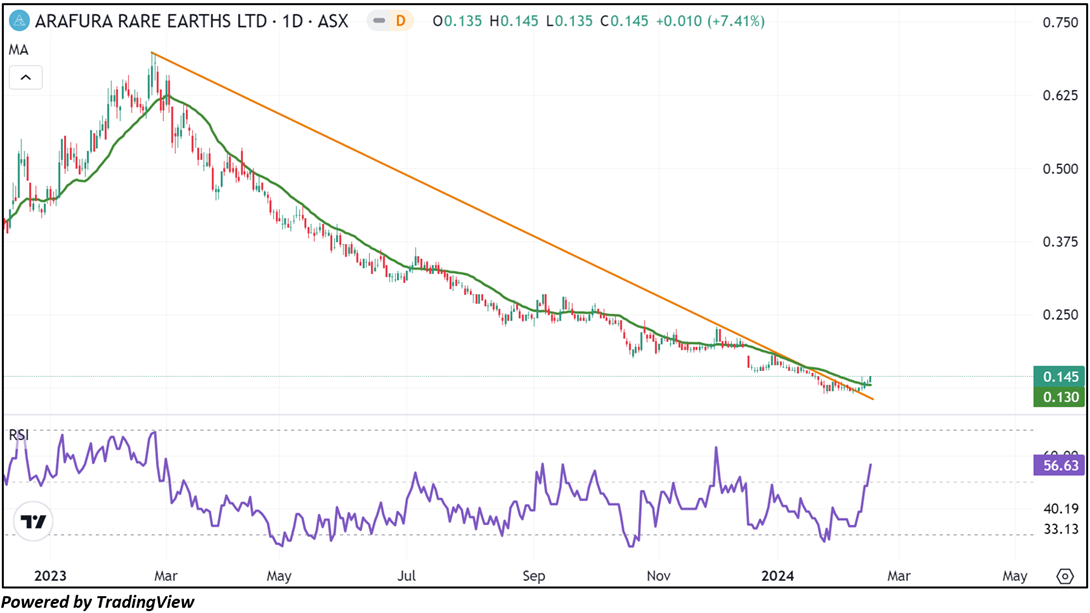This screenshot has width=1090, height=613.
Task: Click the MA value label 0.130
Action: coord(1059,397)
